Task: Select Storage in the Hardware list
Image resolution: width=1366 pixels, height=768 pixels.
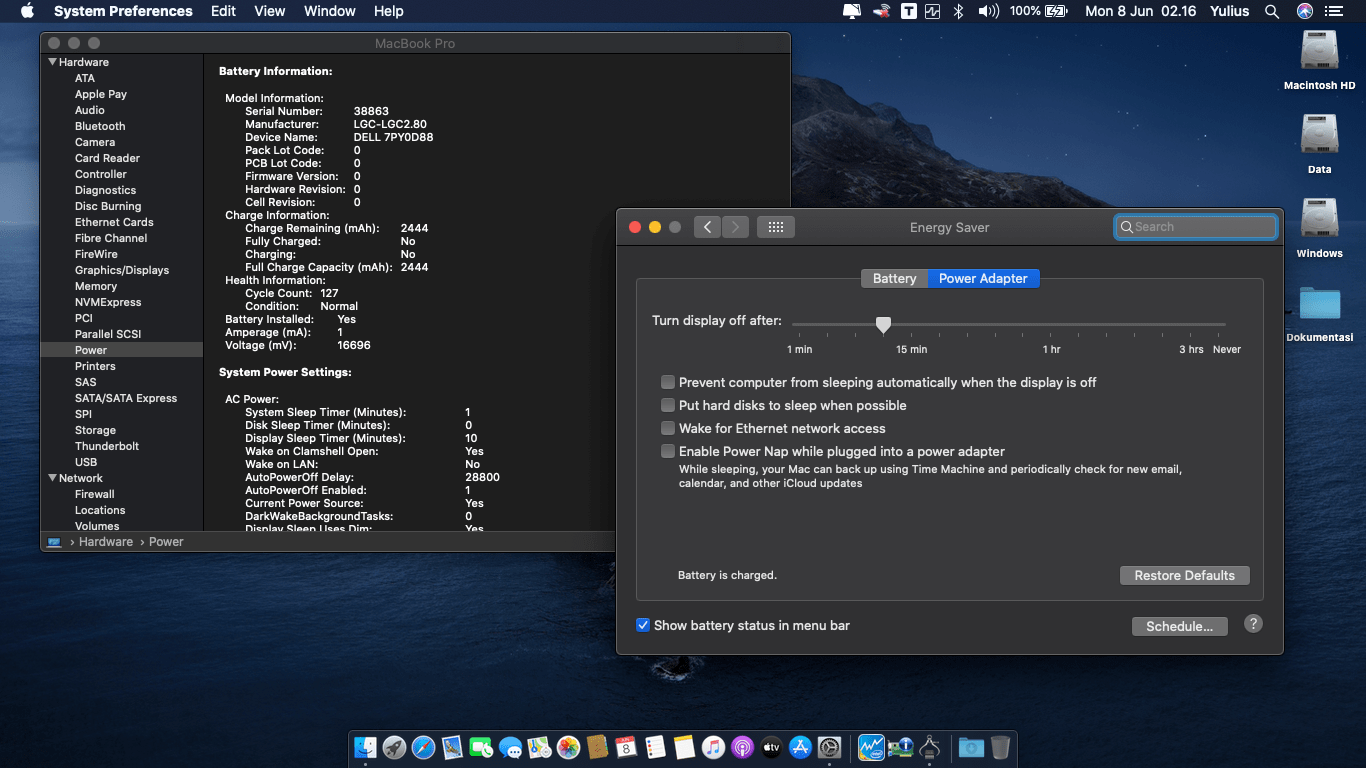Action: (x=95, y=430)
